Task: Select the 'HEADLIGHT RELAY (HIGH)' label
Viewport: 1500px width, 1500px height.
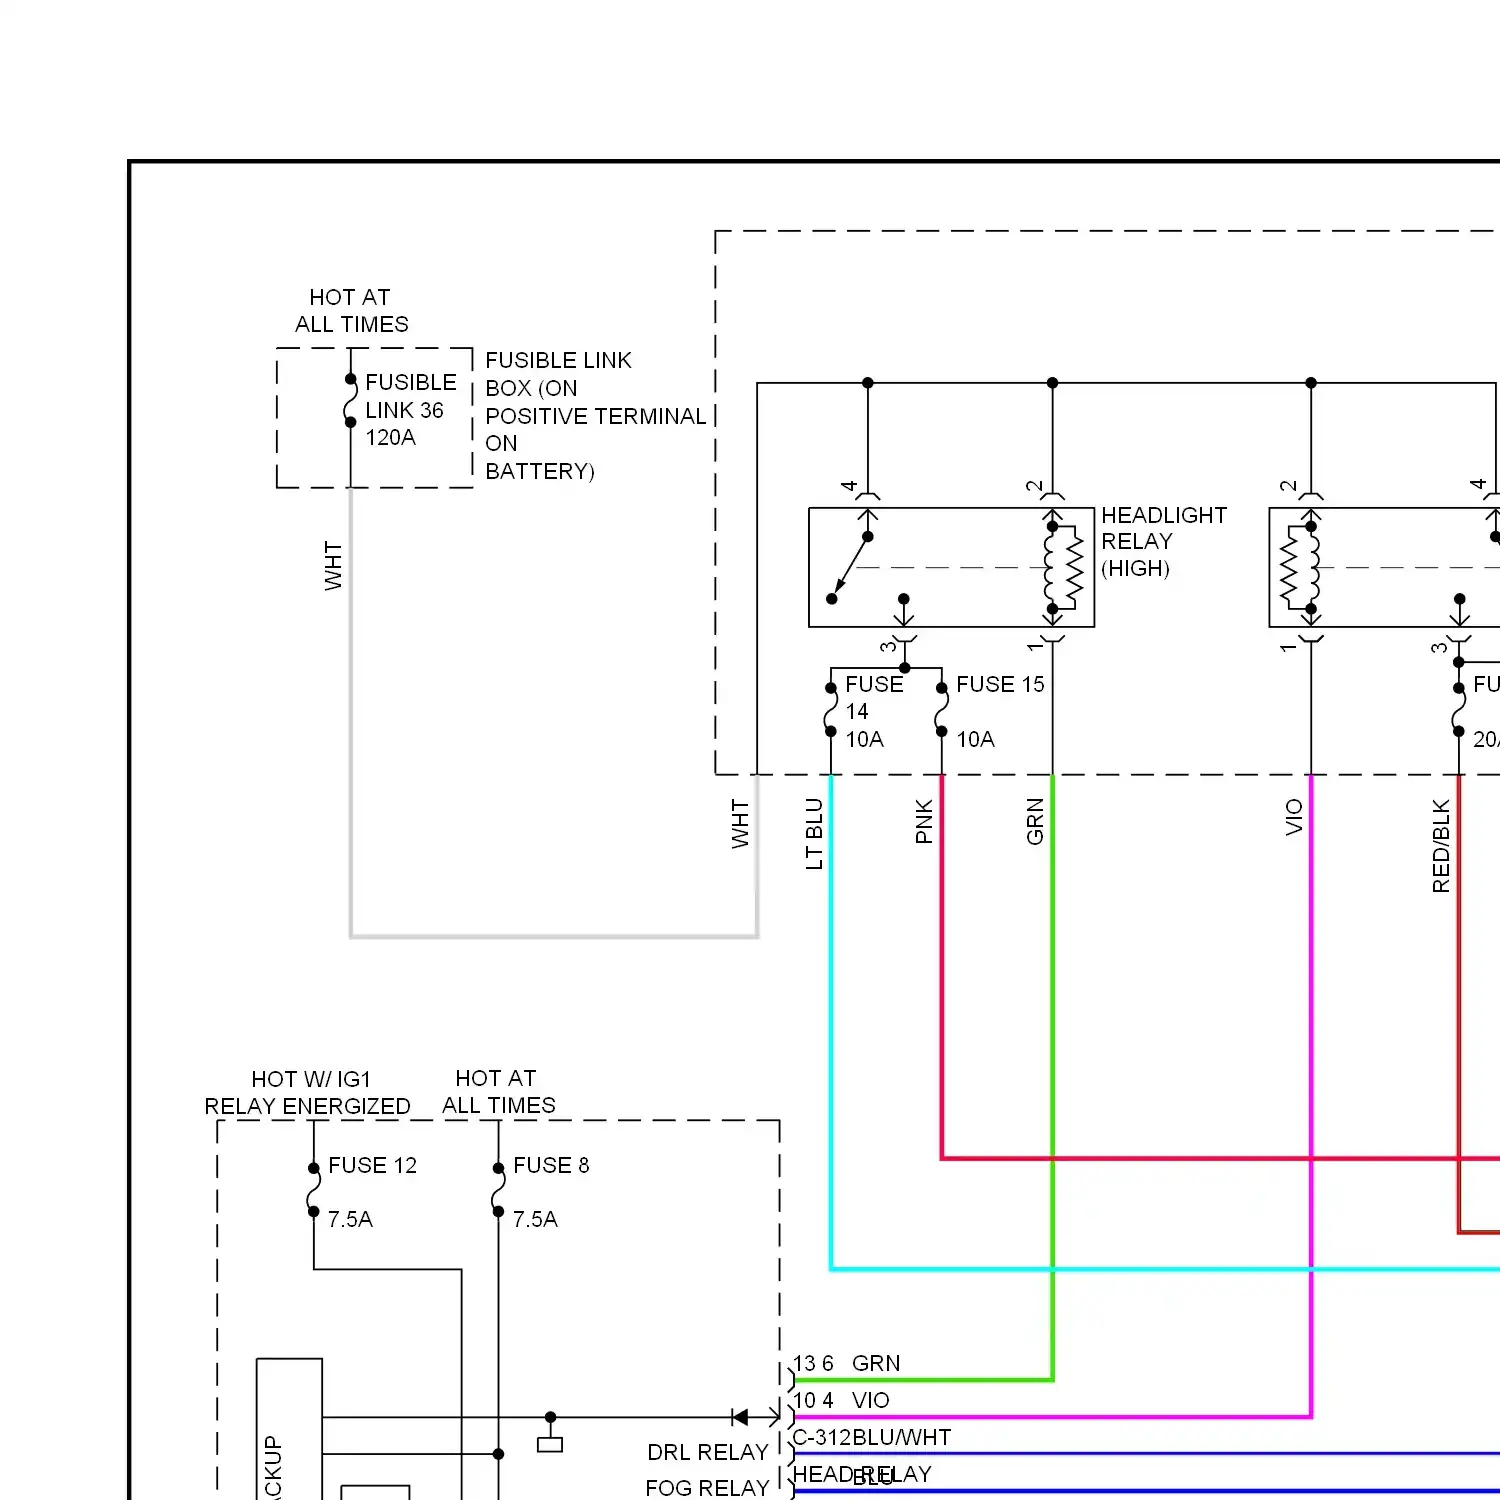Action: coord(1163,542)
